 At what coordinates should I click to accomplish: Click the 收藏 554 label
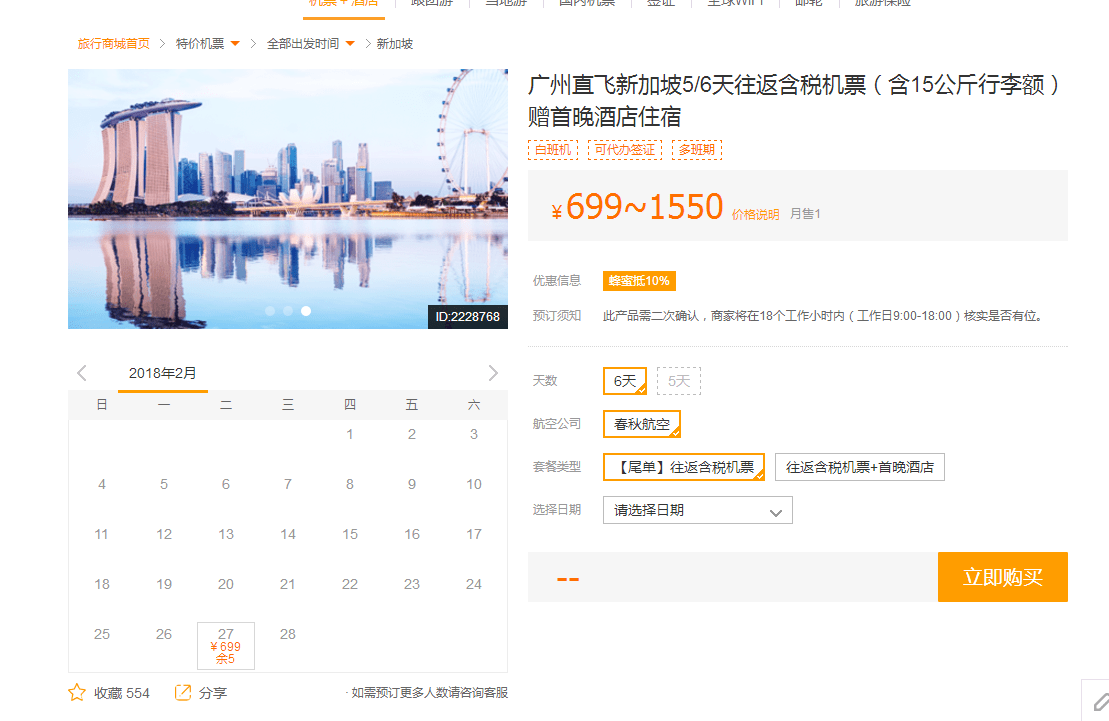coord(122,693)
